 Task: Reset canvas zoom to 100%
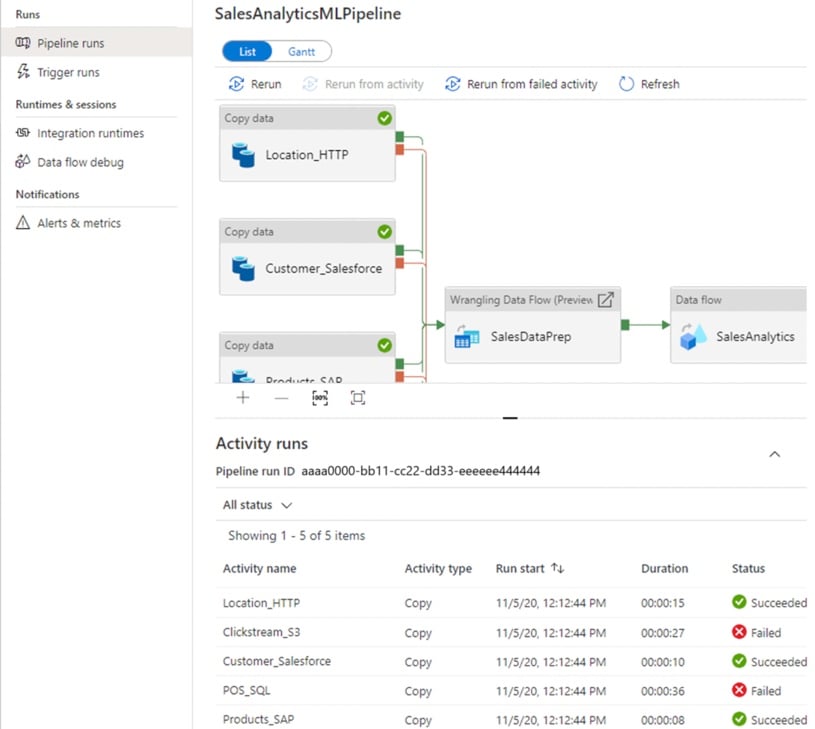click(320, 398)
